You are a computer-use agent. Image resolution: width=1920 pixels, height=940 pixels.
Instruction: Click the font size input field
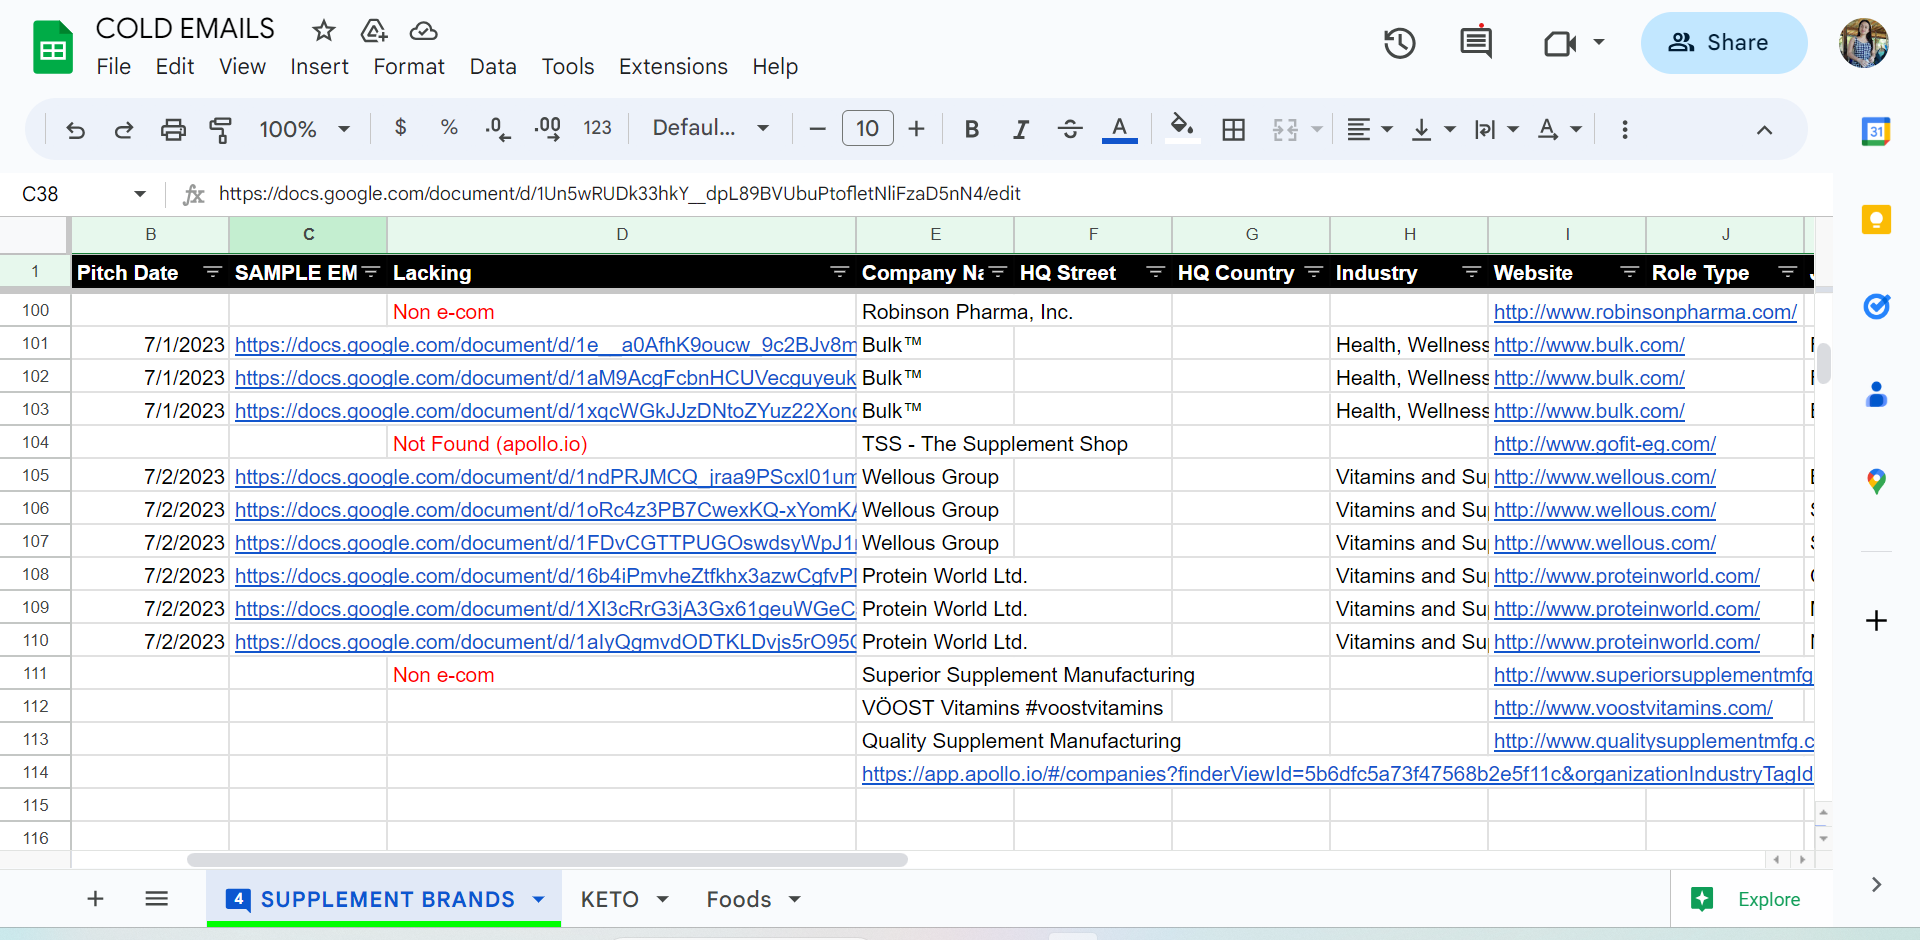click(x=867, y=129)
